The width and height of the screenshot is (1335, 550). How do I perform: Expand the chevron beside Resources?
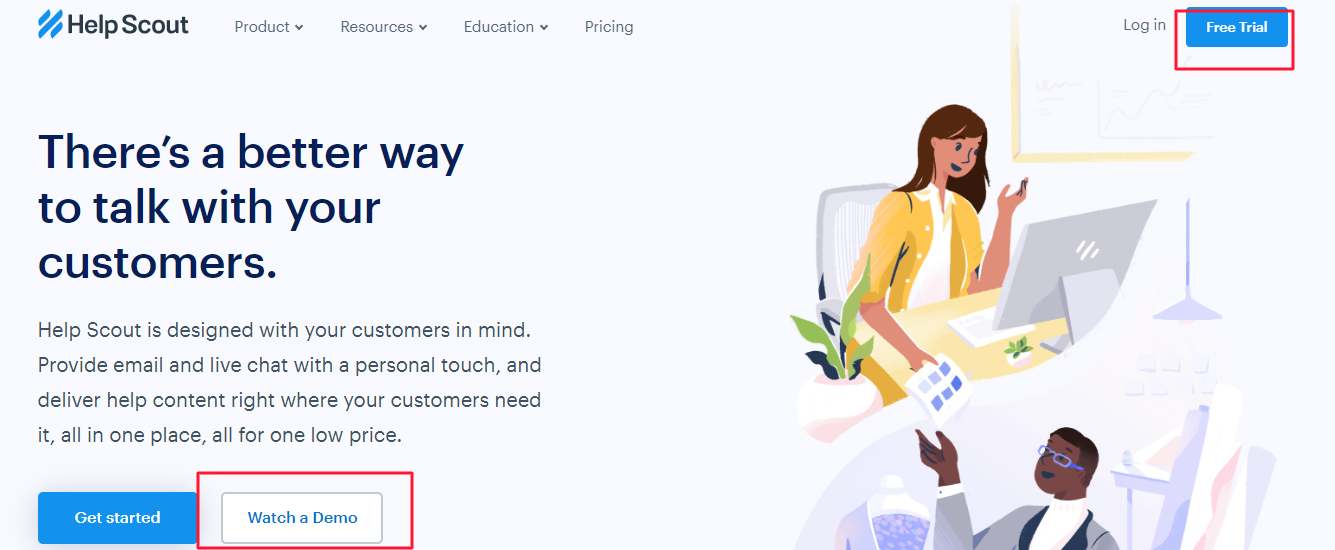tap(423, 28)
